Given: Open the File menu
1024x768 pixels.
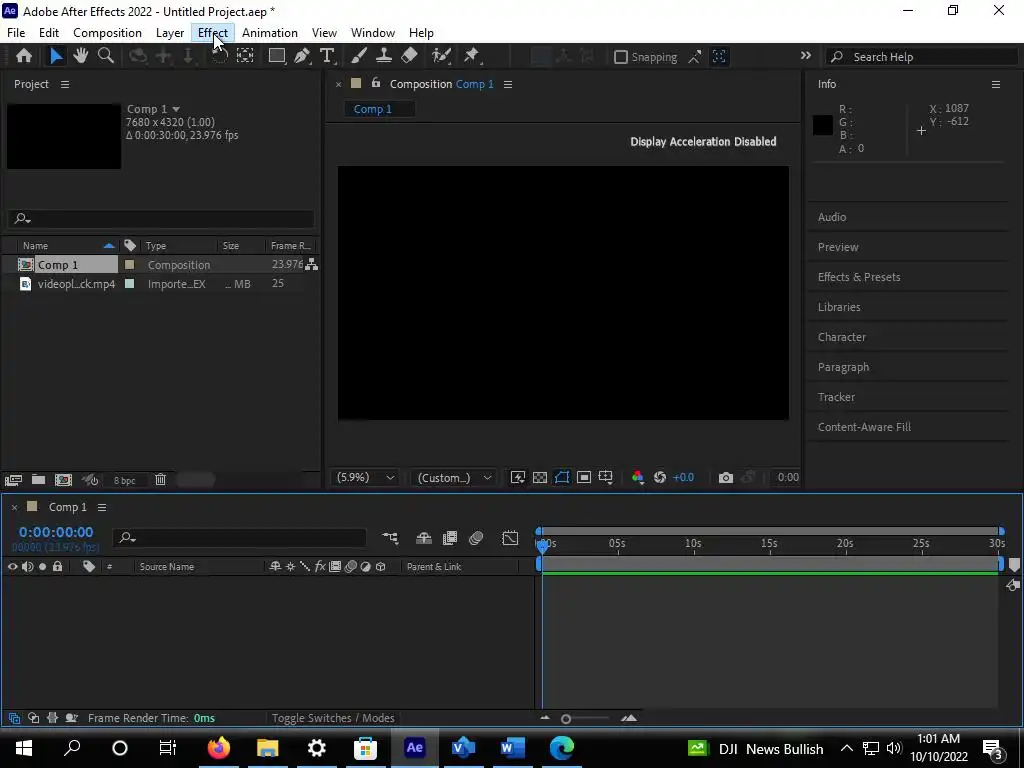Looking at the screenshot, I should (16, 33).
